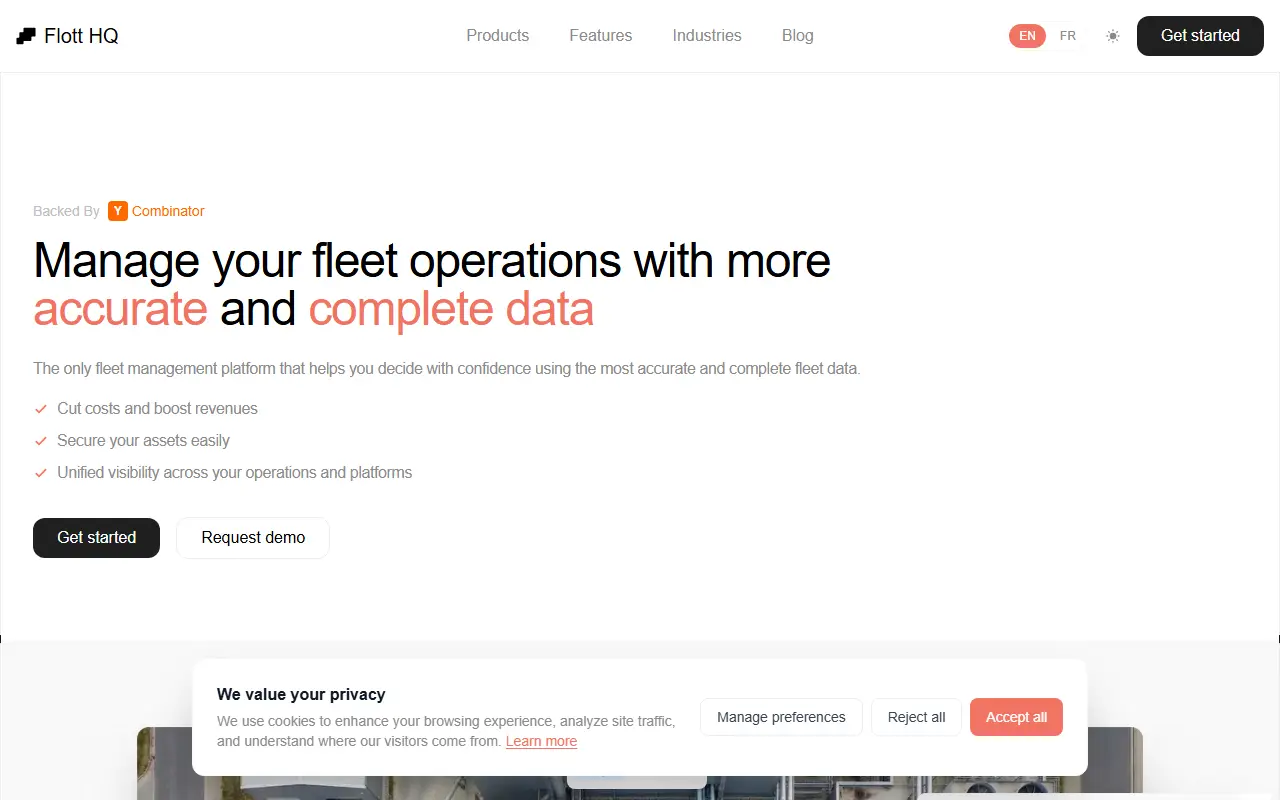This screenshot has height=800, width=1280.
Task: Click the Combinator link text
Action: pos(168,211)
